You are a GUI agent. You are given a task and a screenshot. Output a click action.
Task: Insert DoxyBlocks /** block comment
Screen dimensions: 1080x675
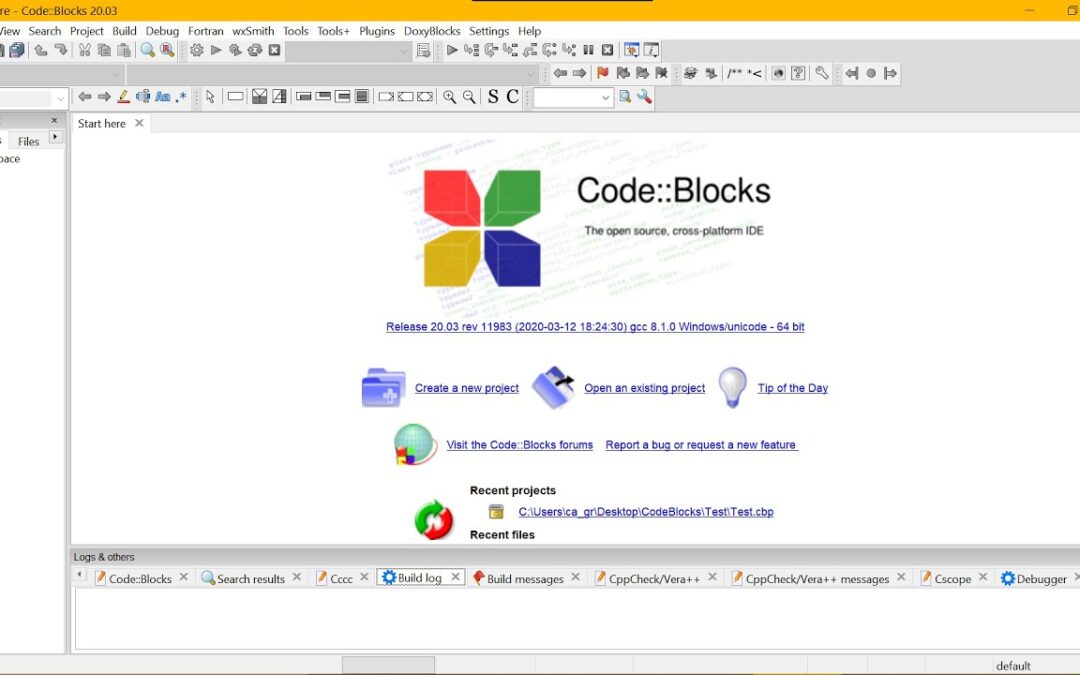[735, 73]
